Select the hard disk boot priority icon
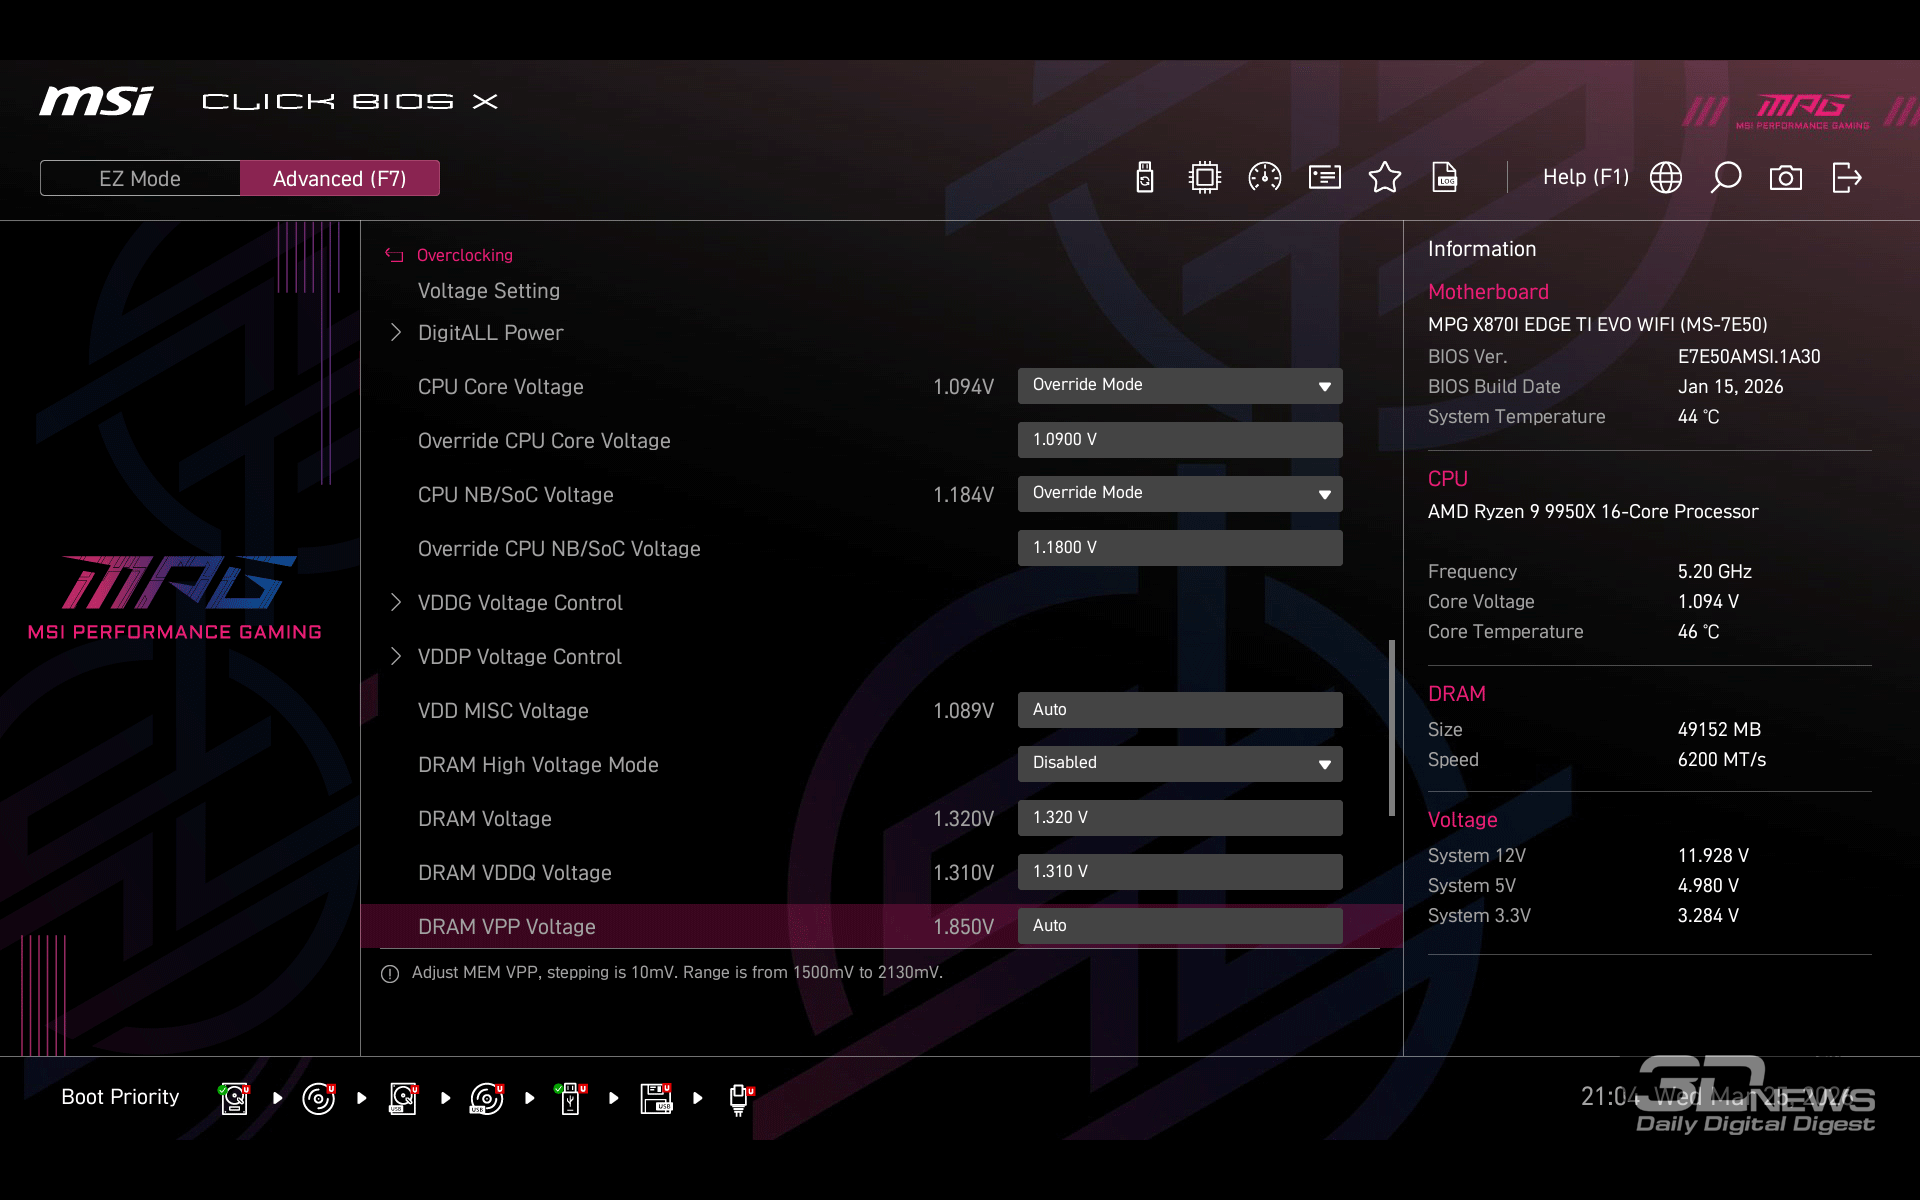1920x1200 pixels. point(234,1098)
